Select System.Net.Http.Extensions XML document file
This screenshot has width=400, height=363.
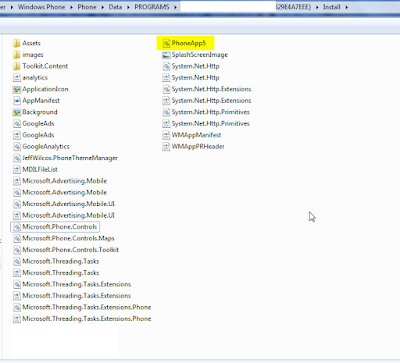tap(207, 101)
